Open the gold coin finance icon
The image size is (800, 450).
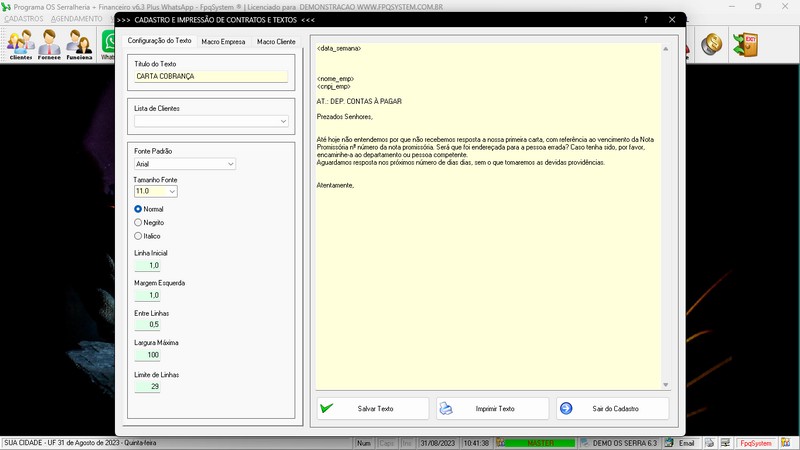tap(711, 44)
